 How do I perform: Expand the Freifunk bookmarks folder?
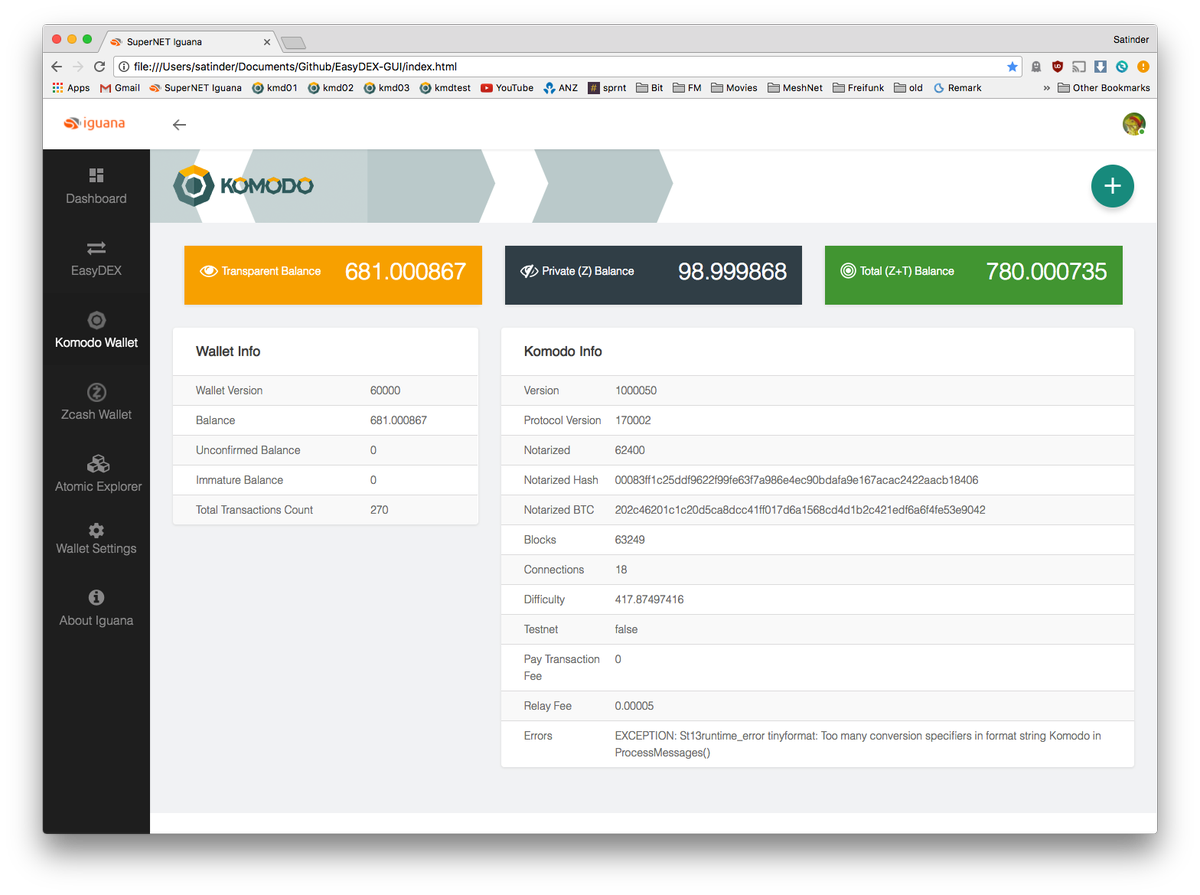(859, 88)
